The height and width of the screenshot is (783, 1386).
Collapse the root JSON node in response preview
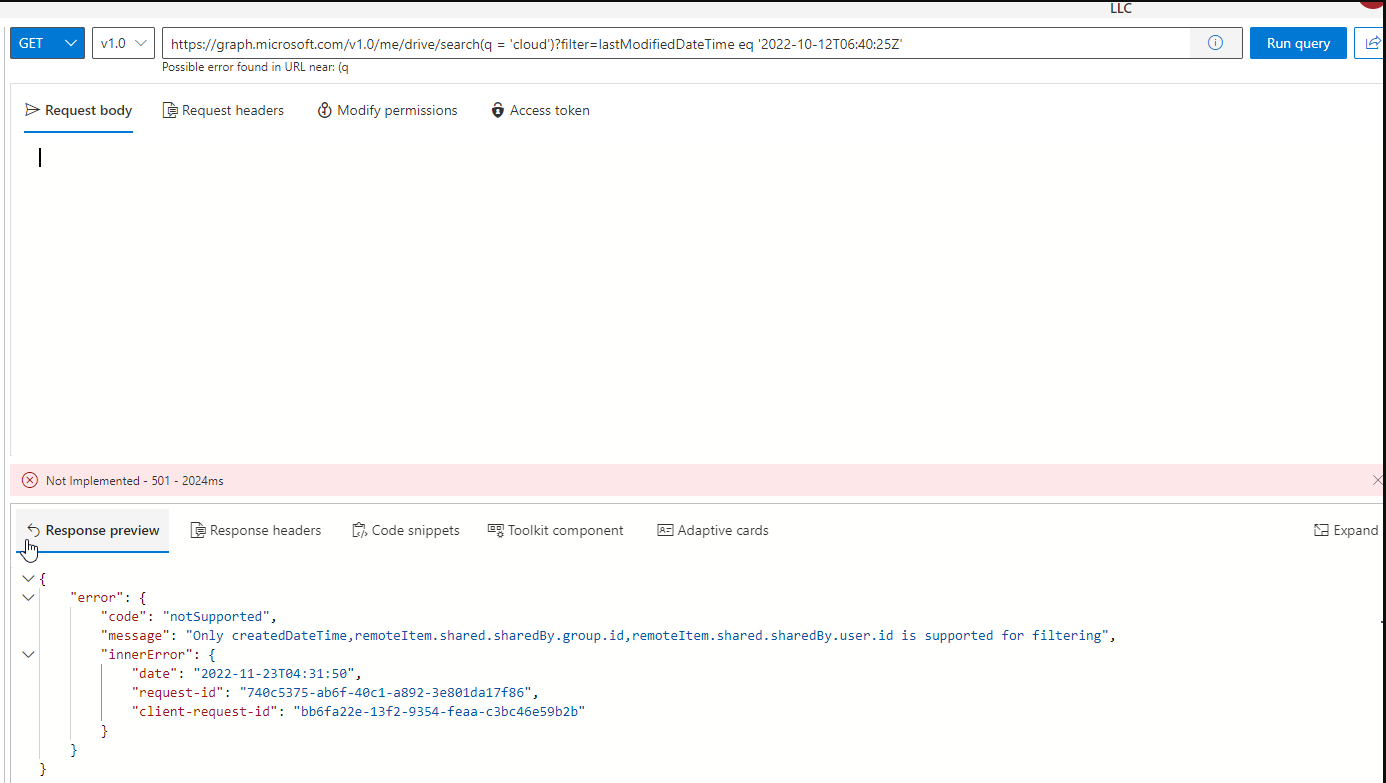[28, 578]
